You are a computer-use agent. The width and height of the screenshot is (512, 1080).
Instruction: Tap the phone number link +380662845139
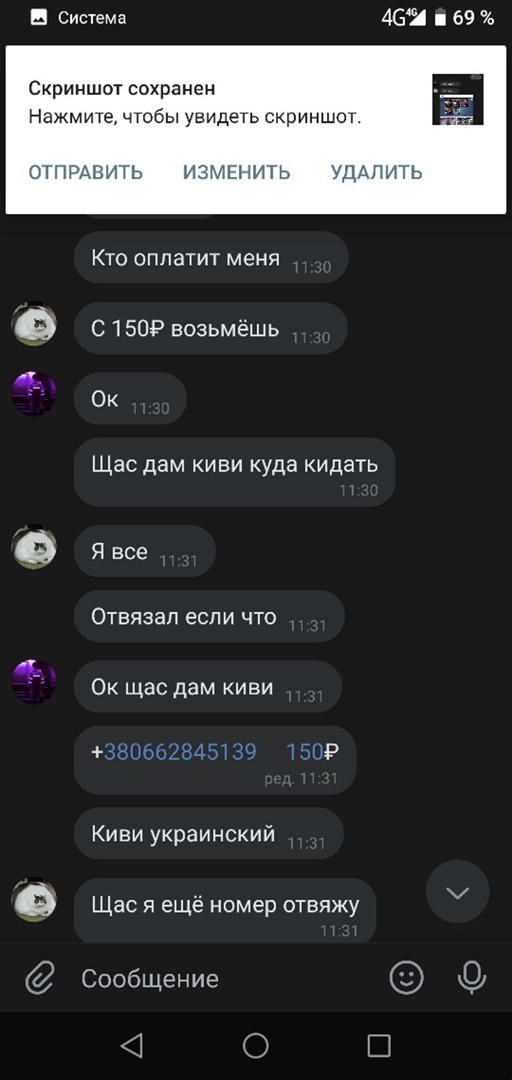click(x=174, y=751)
